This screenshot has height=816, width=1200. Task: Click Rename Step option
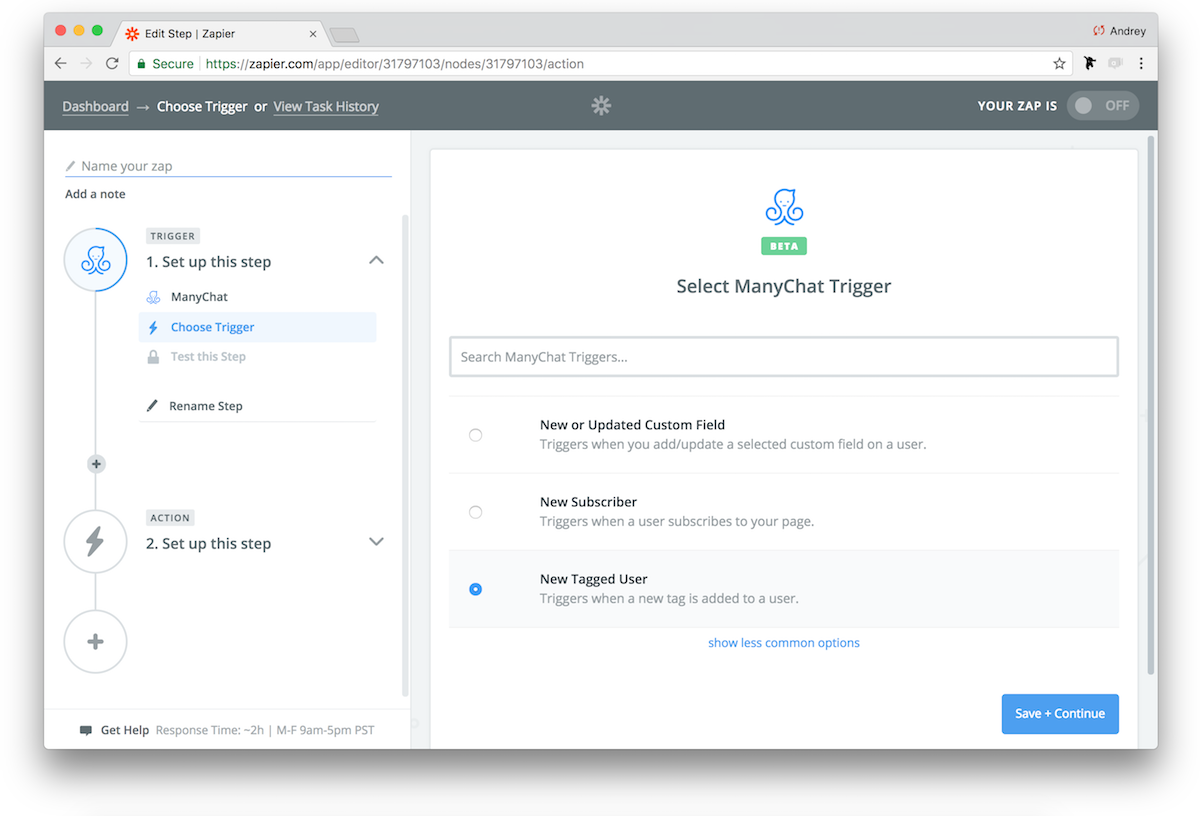205,406
